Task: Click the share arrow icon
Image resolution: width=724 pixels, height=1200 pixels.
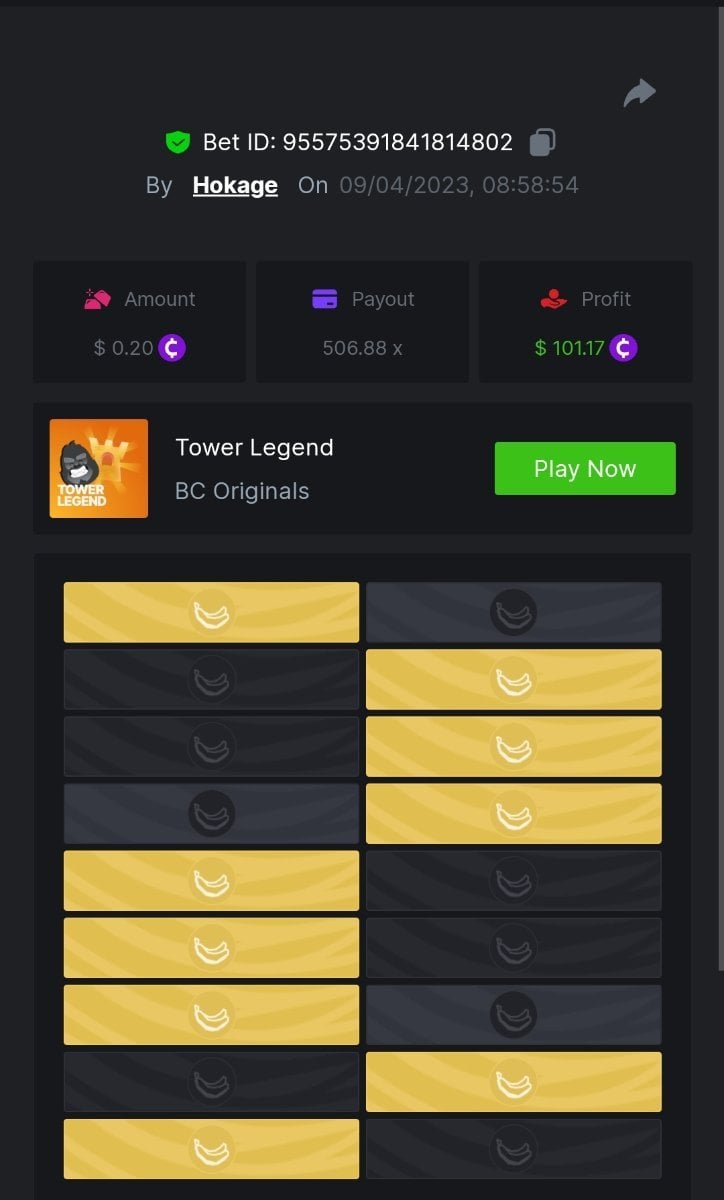Action: 639,93
